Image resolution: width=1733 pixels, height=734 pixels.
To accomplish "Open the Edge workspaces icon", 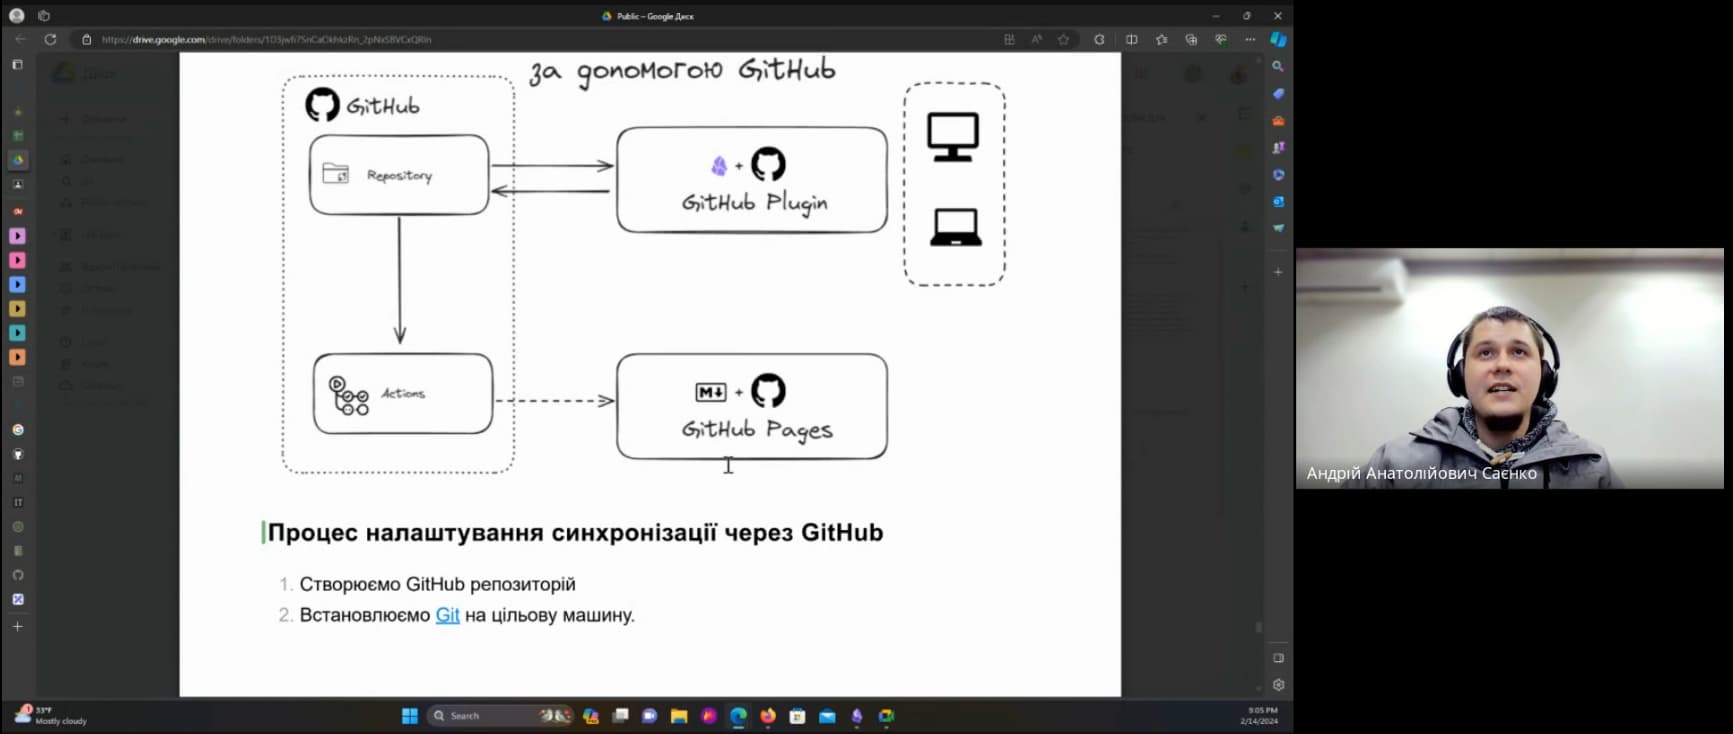I will tap(43, 16).
